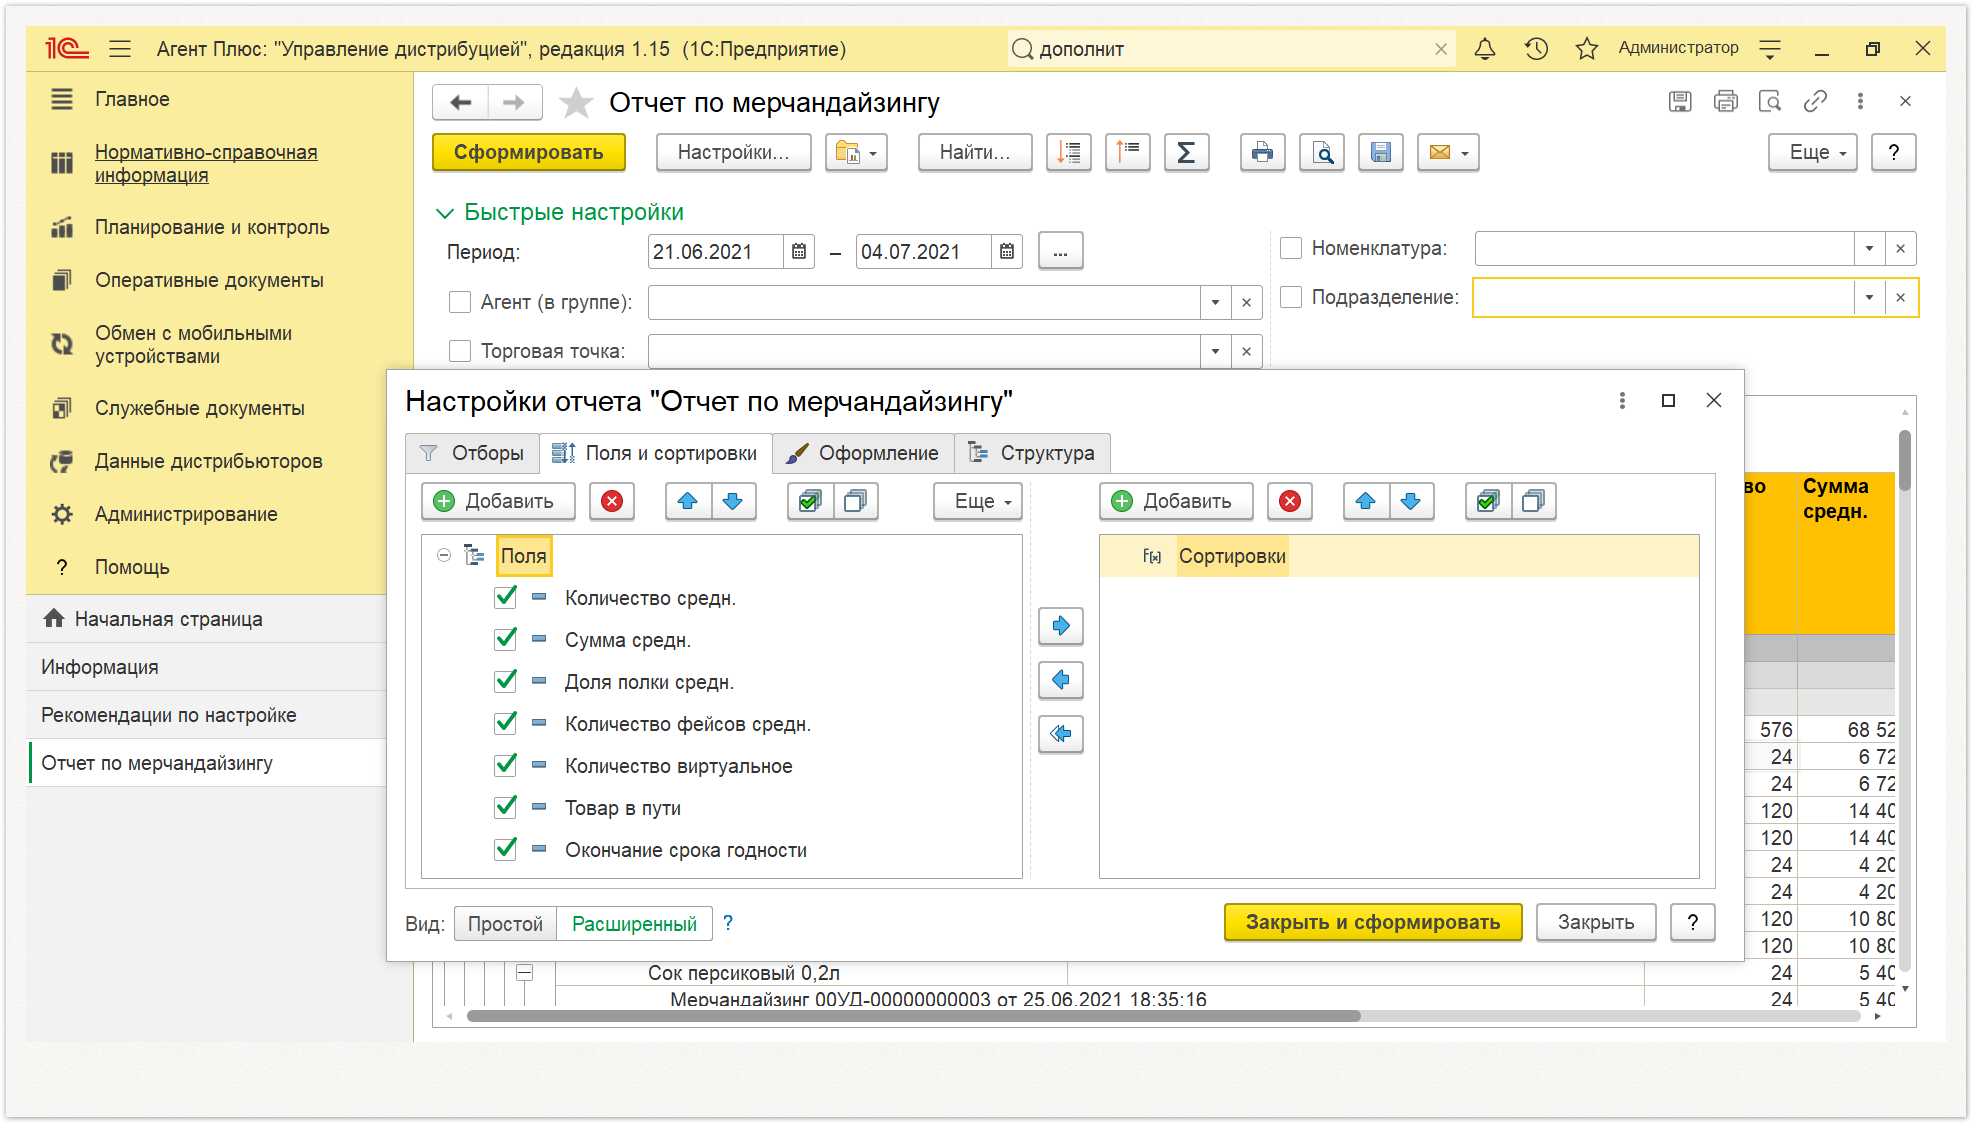1972x1123 pixels.
Task: Open Нормативно-справочная информация link
Action: [x=206, y=163]
